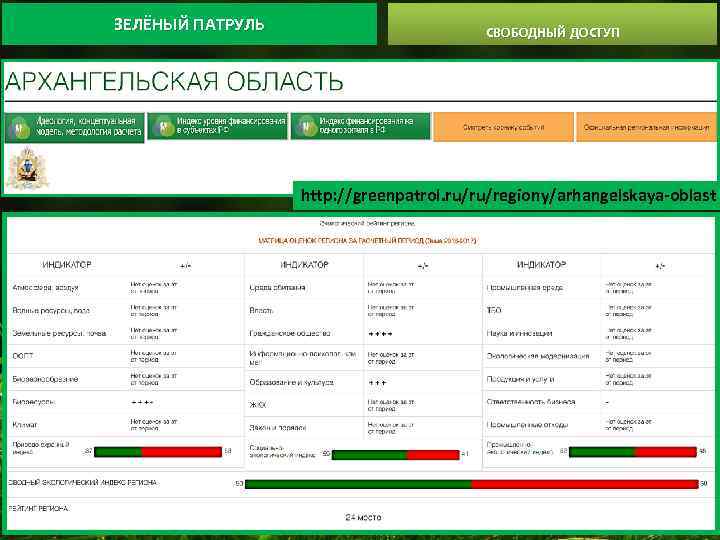
Task: Click the ++++ rating for Гражданское общество
Action: coord(380,334)
